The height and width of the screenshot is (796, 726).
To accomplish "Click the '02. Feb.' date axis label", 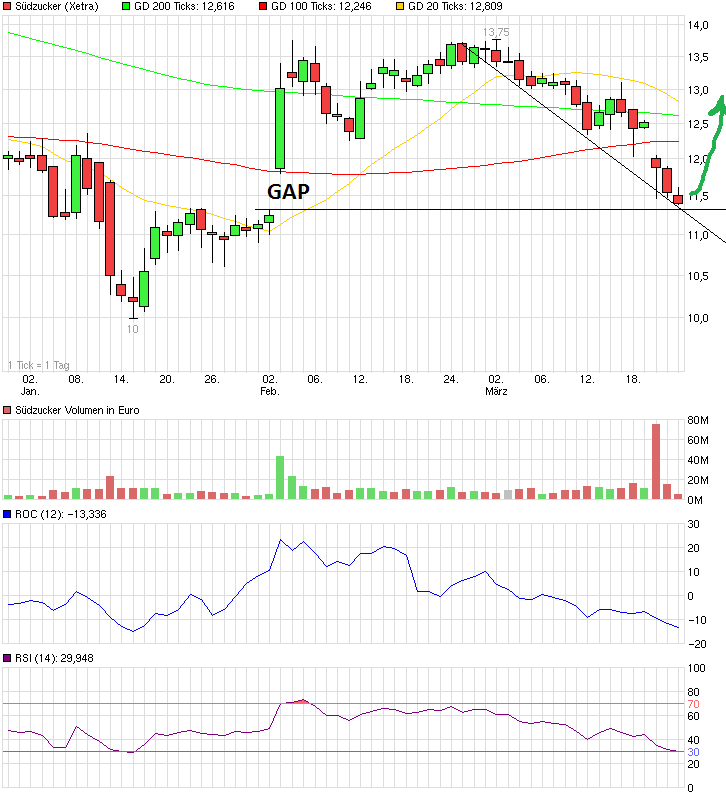I will coord(270,385).
